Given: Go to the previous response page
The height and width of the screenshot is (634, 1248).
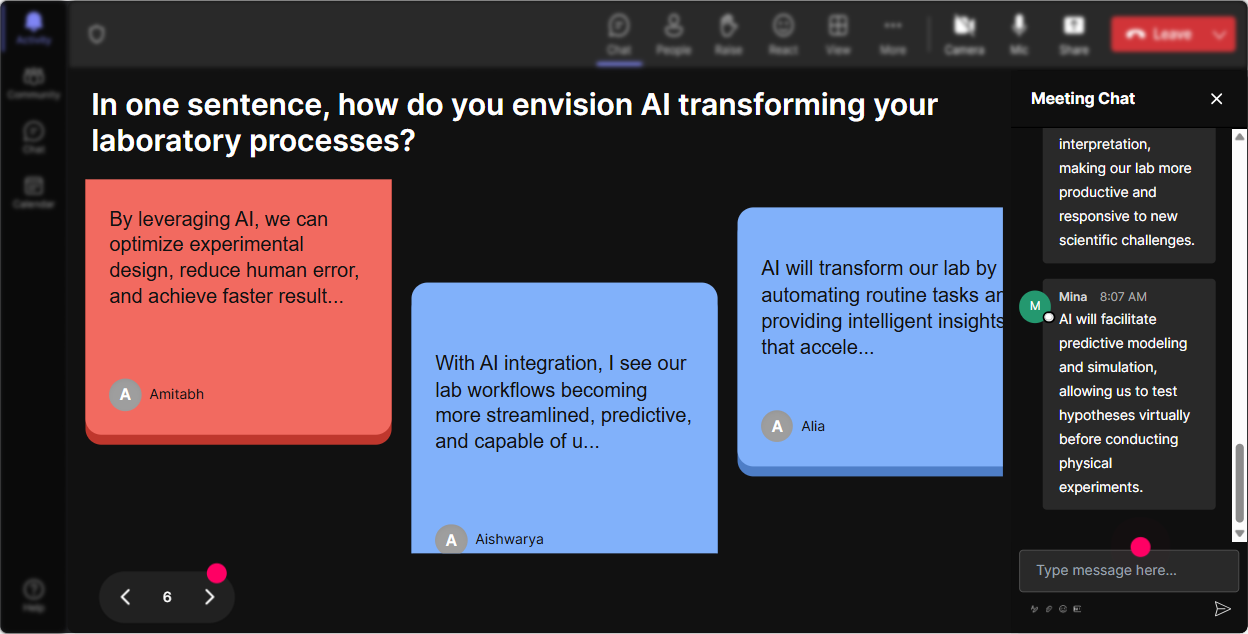Looking at the screenshot, I should tap(125, 597).
